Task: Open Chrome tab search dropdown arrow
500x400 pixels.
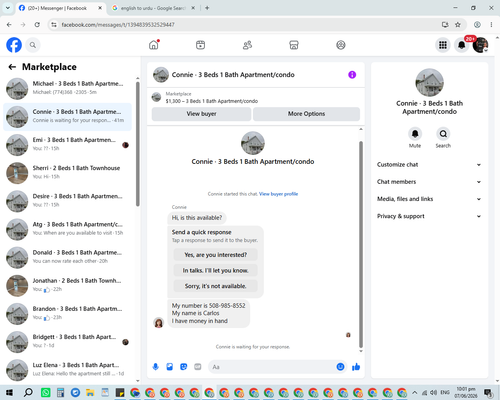Action: 8,8
